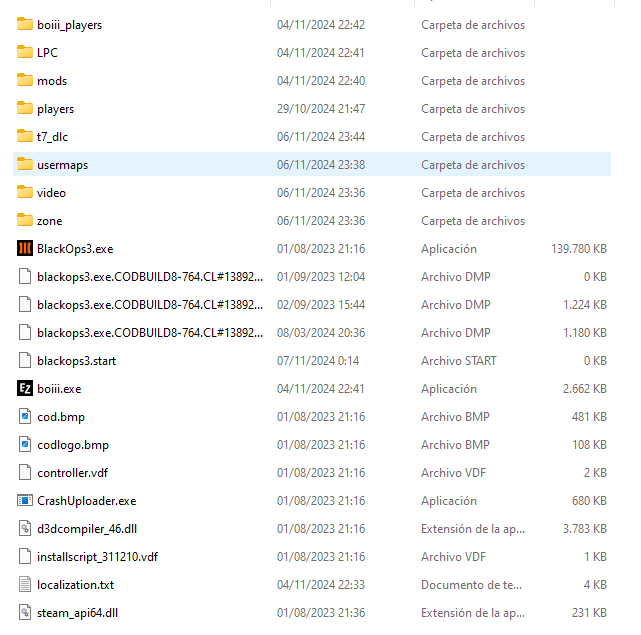Click the controller.vdf file name
641x635 pixels.
click(72, 473)
